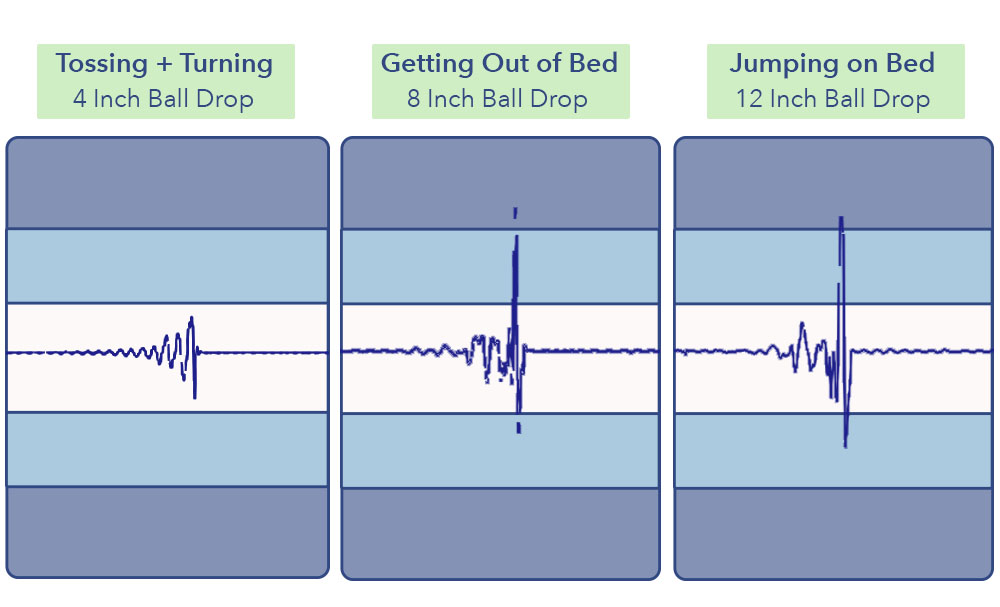
Task: Select the "Getting Out of Bed" heading
Action: [x=499, y=64]
